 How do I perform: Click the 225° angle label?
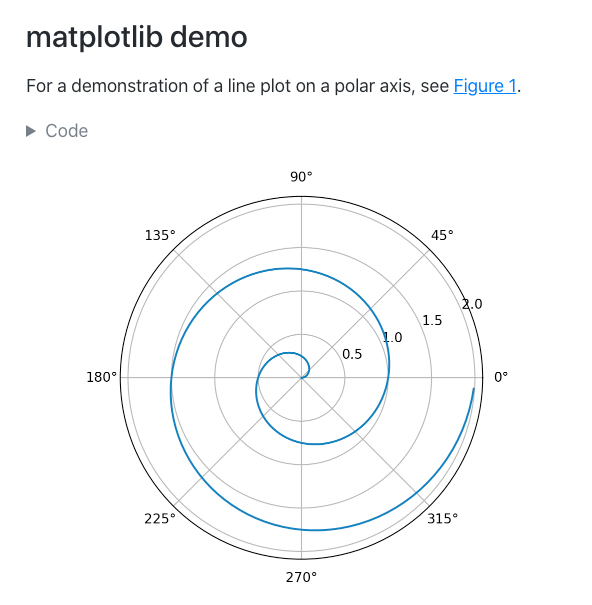160,519
